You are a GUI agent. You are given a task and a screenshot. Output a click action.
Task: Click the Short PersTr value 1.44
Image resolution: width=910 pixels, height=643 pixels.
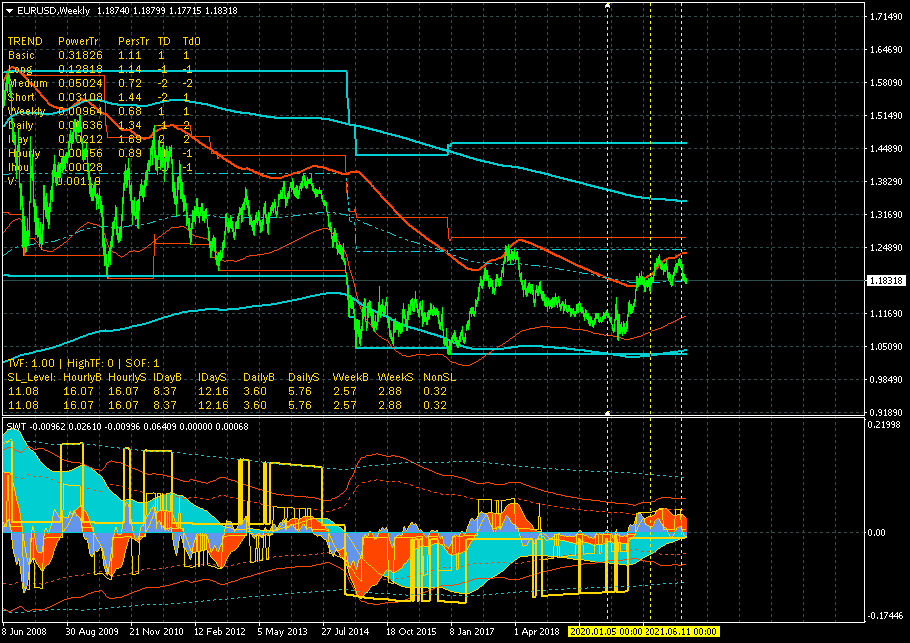(130, 97)
